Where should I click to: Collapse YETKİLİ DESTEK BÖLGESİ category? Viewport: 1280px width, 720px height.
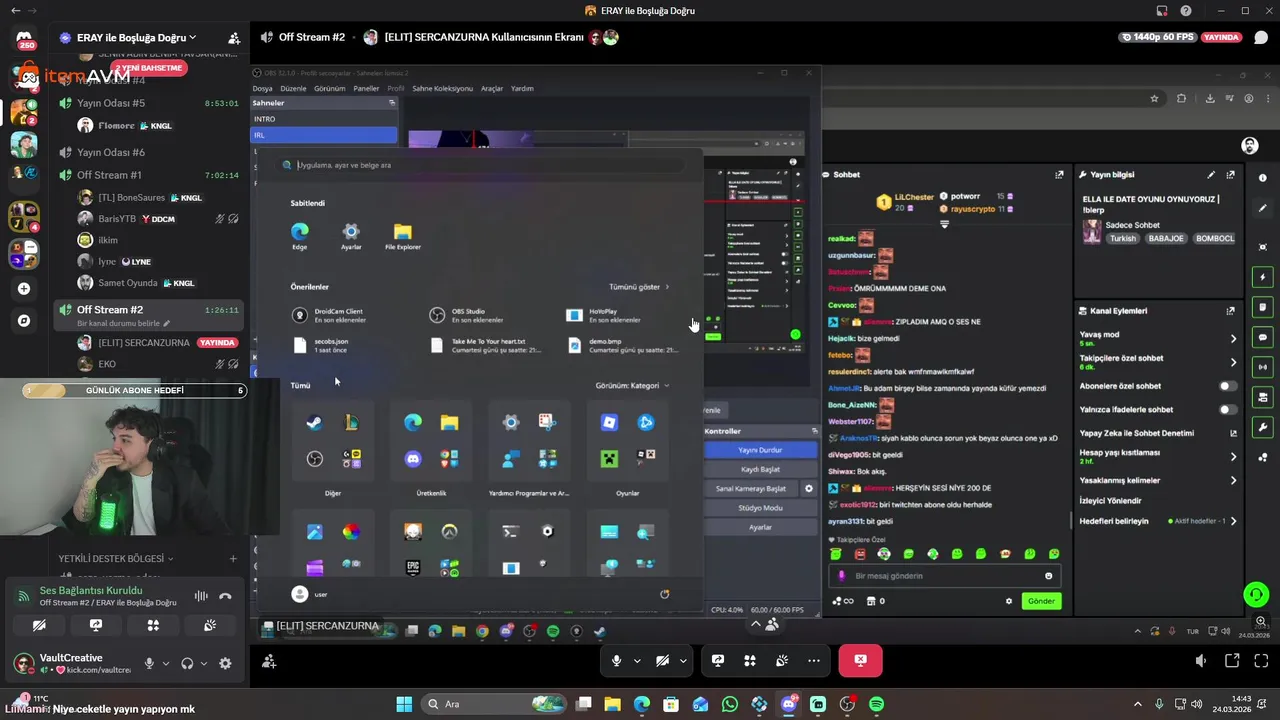[115, 559]
